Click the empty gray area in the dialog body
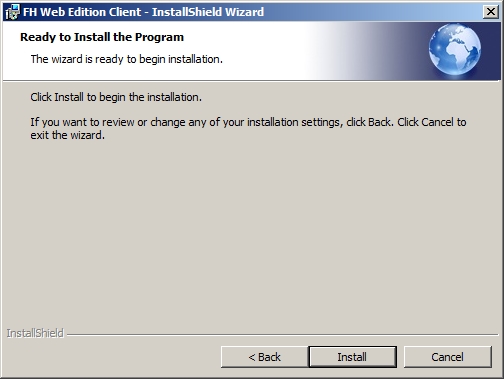The height and width of the screenshot is (379, 504). coord(252,233)
